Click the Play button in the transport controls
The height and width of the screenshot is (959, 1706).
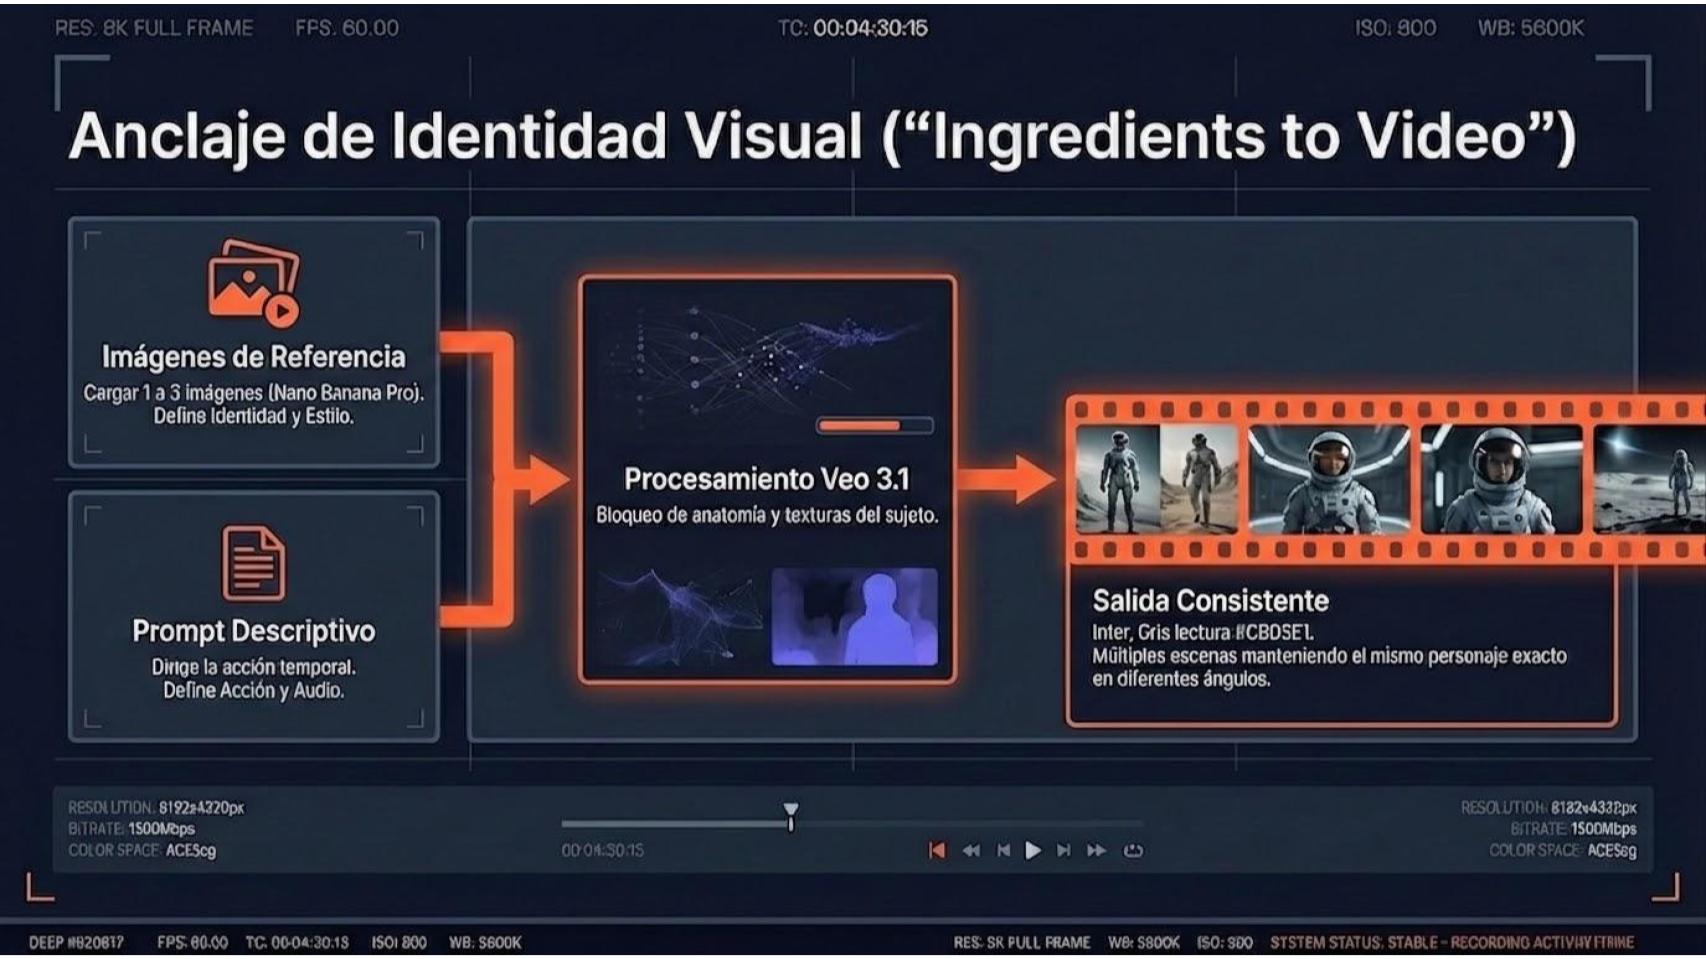[x=1033, y=850]
